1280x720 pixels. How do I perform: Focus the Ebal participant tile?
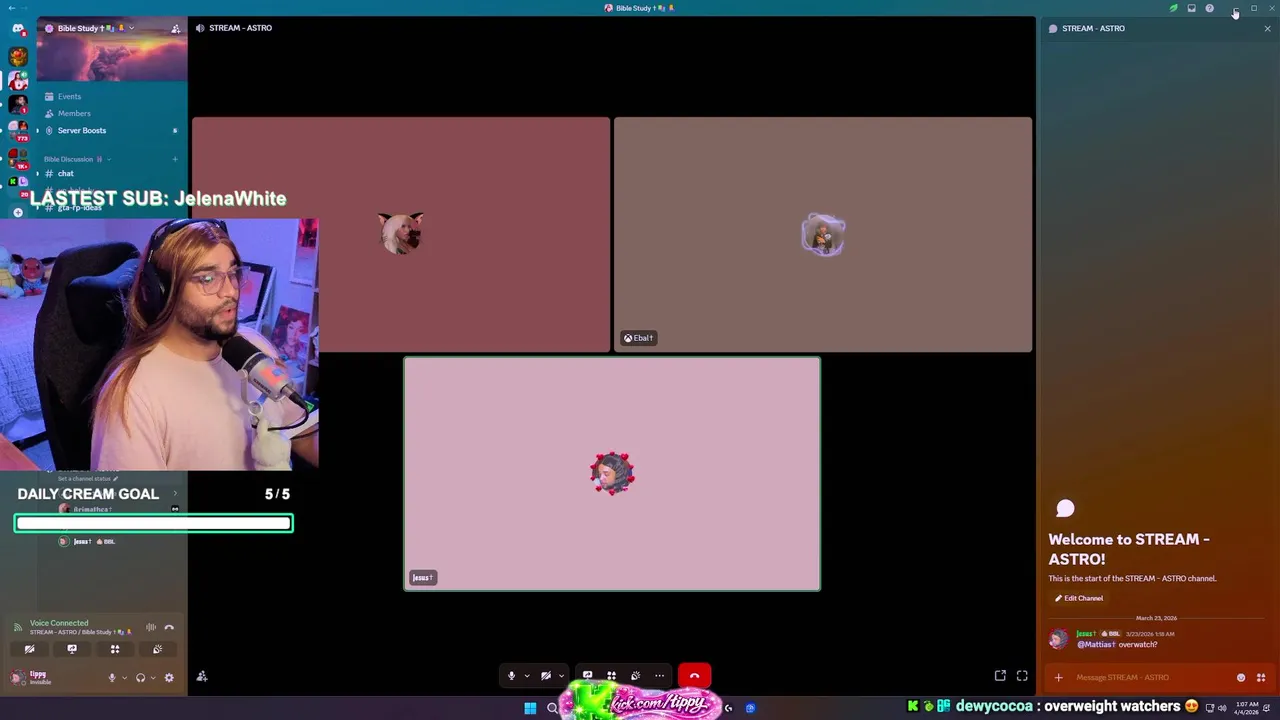[823, 235]
